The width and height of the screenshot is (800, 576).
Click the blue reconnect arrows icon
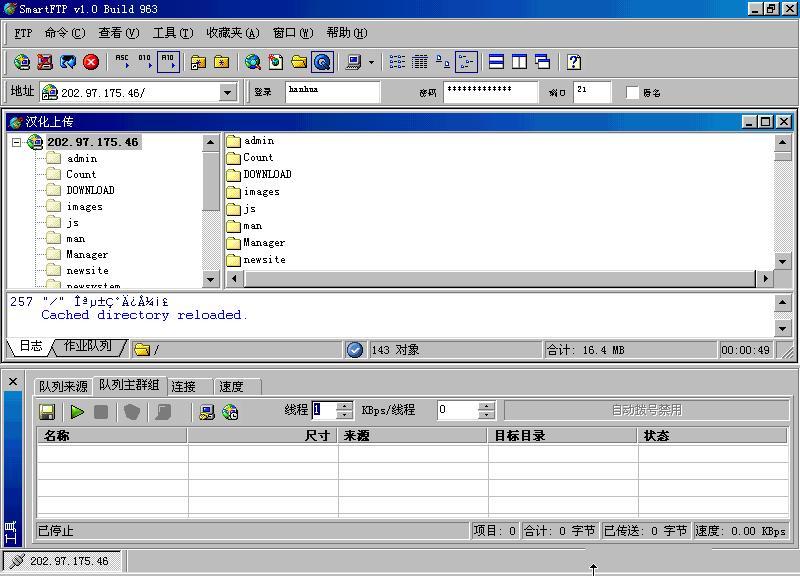(x=68, y=62)
